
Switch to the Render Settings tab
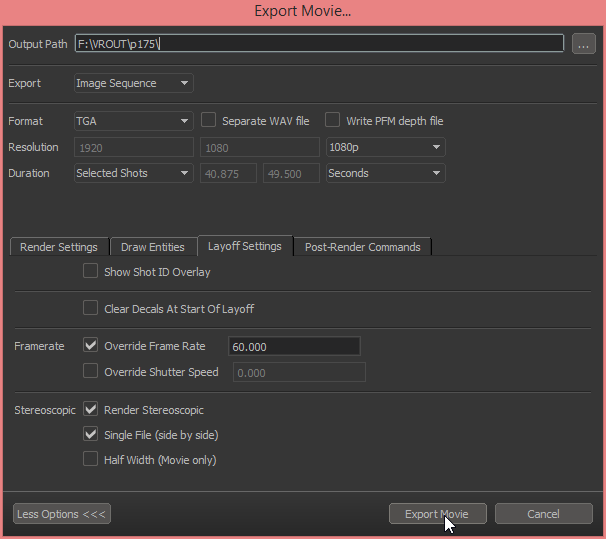59,247
